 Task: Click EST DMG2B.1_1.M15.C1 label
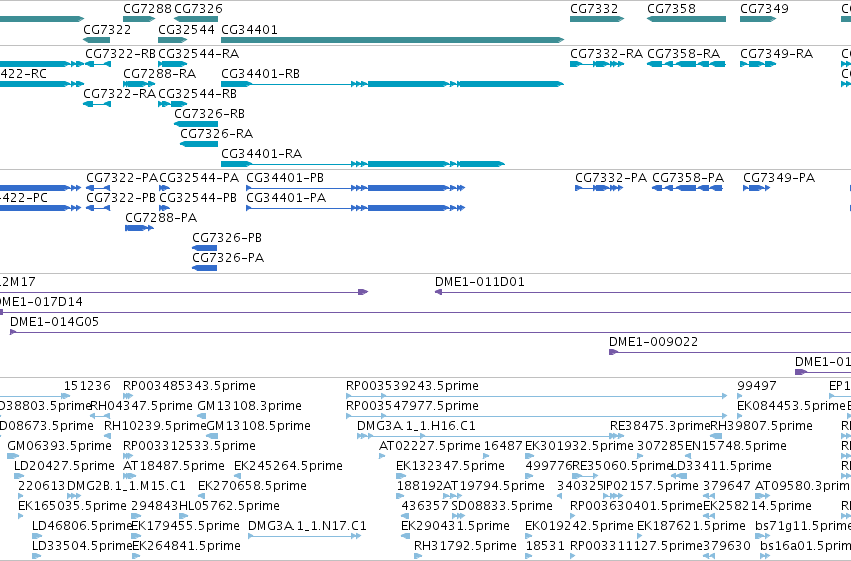pos(126,486)
